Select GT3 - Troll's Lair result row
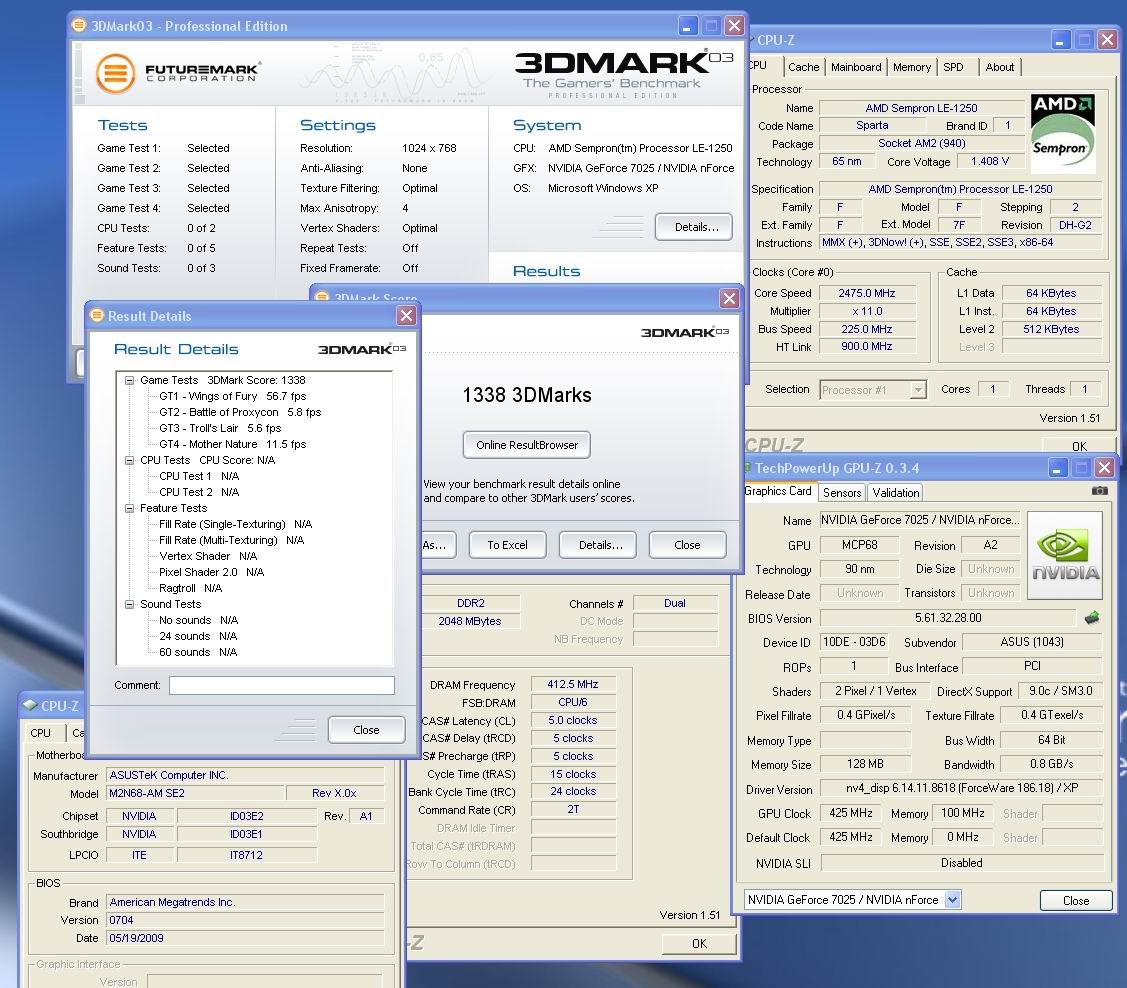This screenshot has width=1127, height=988. pyautogui.click(x=220, y=428)
